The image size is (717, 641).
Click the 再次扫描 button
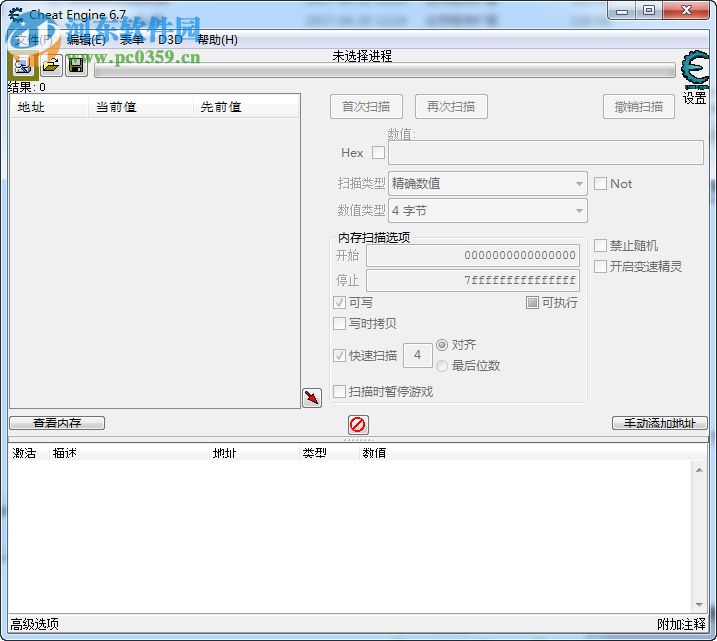(451, 107)
